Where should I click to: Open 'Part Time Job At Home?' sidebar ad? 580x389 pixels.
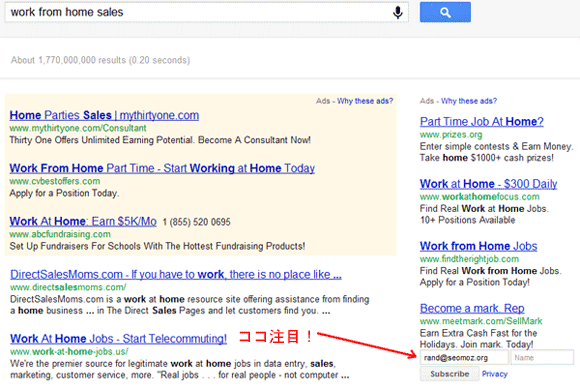coord(482,122)
